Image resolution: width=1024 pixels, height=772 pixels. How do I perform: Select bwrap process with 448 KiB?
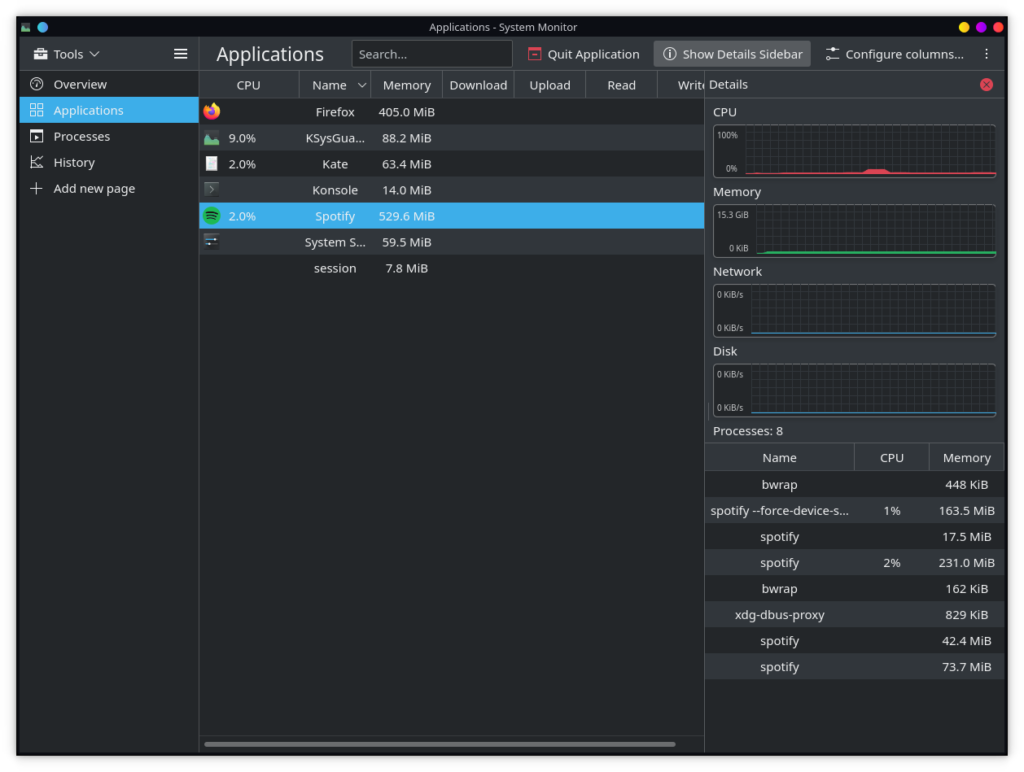coord(854,485)
